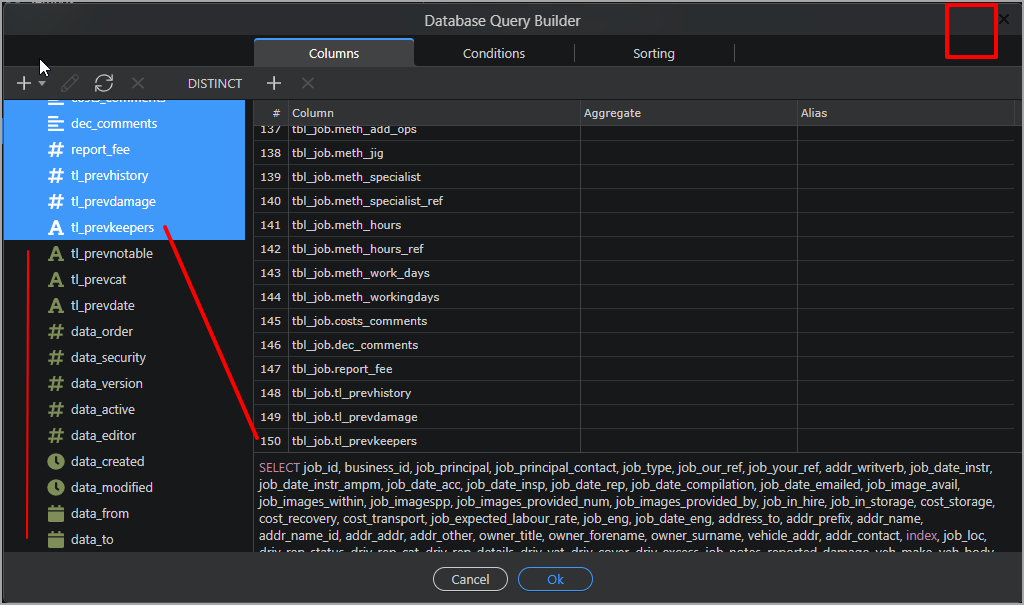Select the data_order number type icon
The height and width of the screenshot is (605, 1024).
56,332
